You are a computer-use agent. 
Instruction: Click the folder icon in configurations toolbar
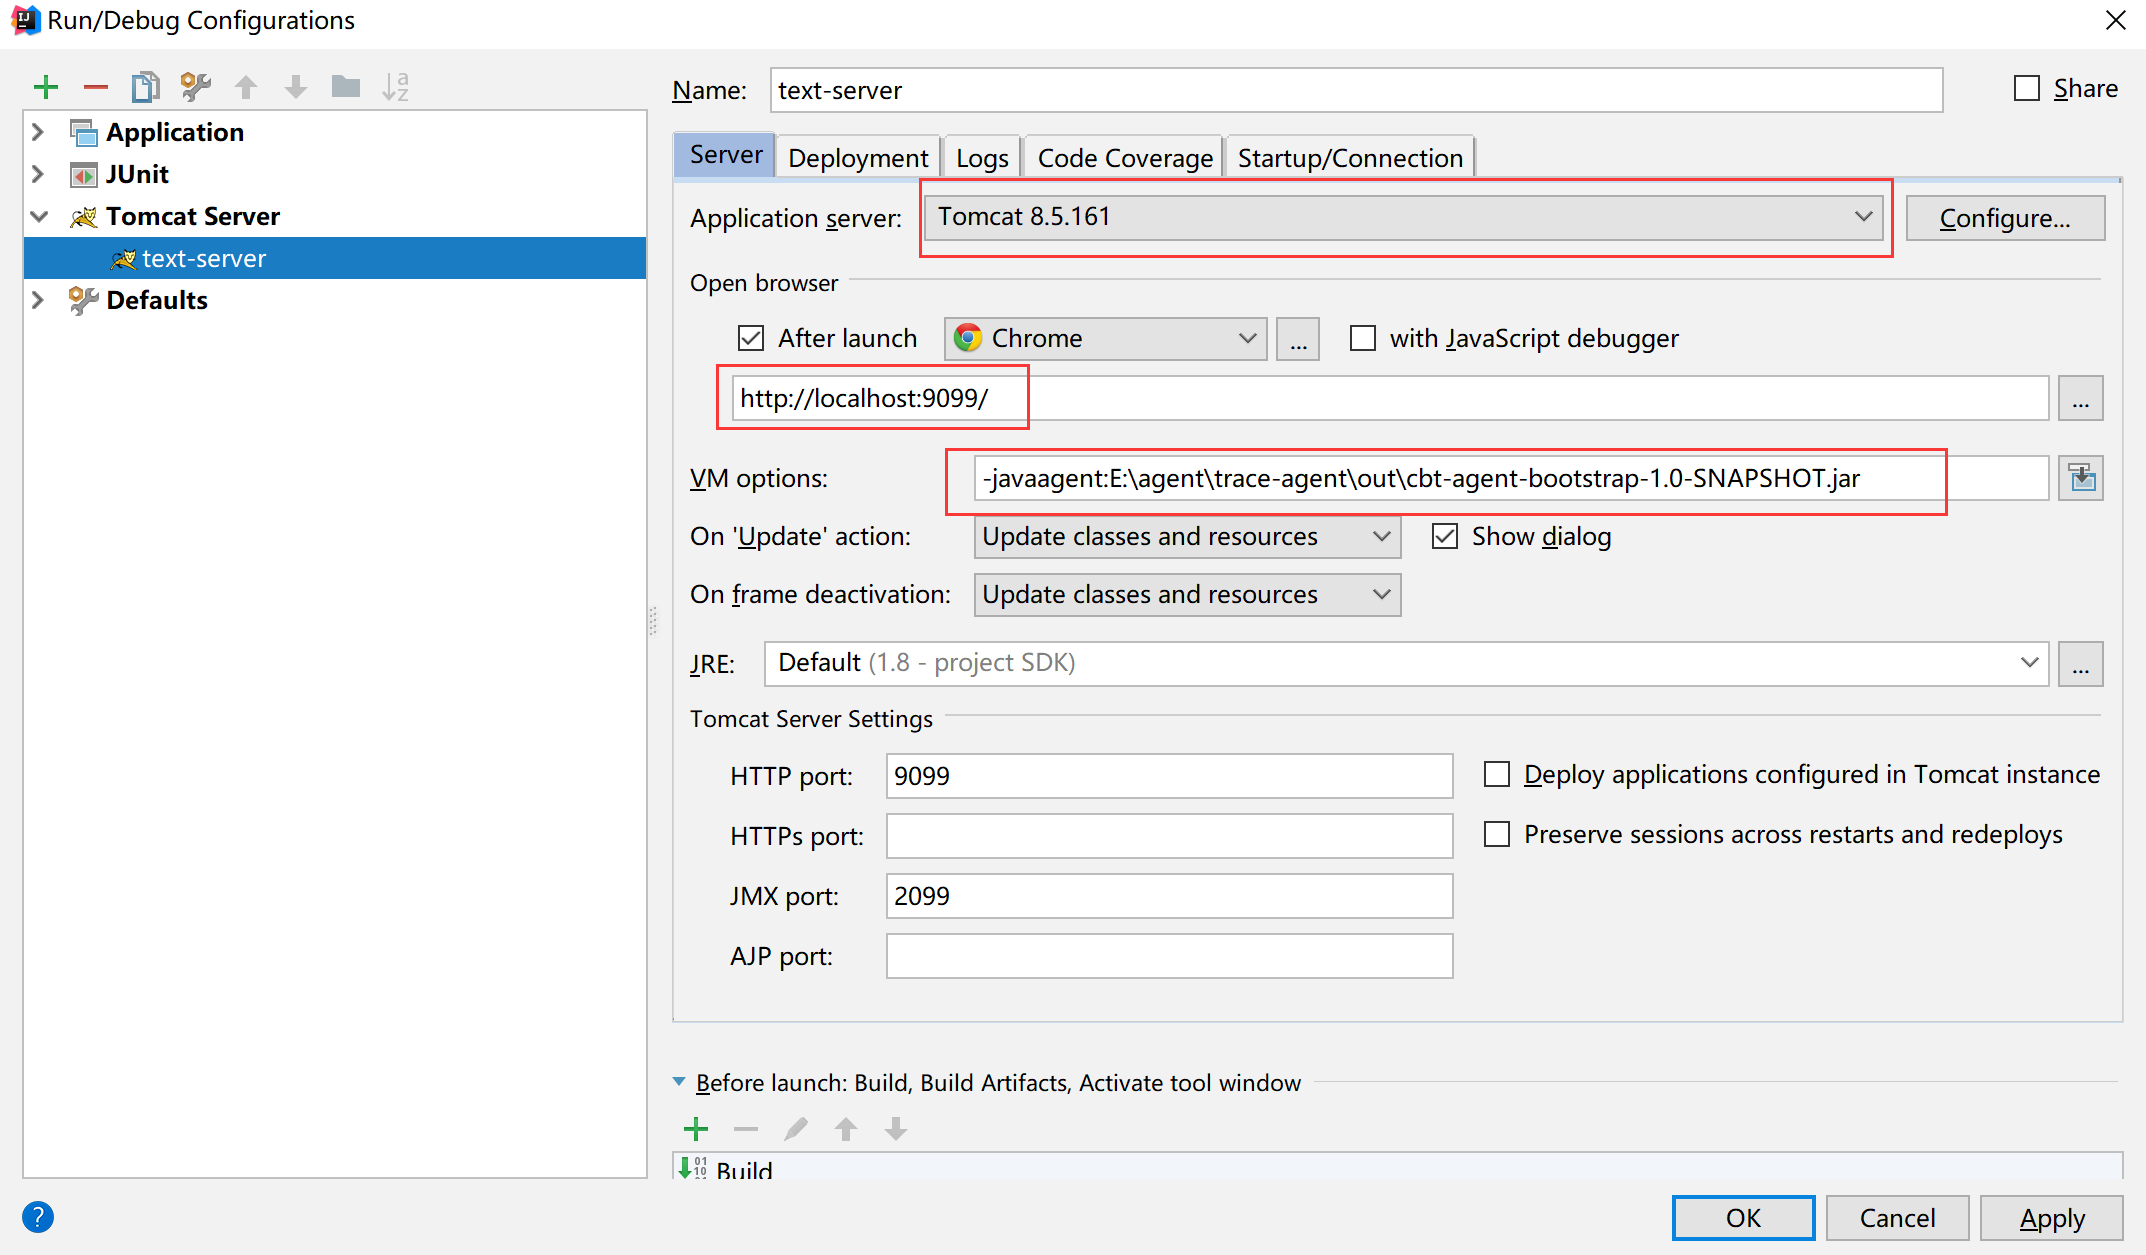[x=346, y=88]
